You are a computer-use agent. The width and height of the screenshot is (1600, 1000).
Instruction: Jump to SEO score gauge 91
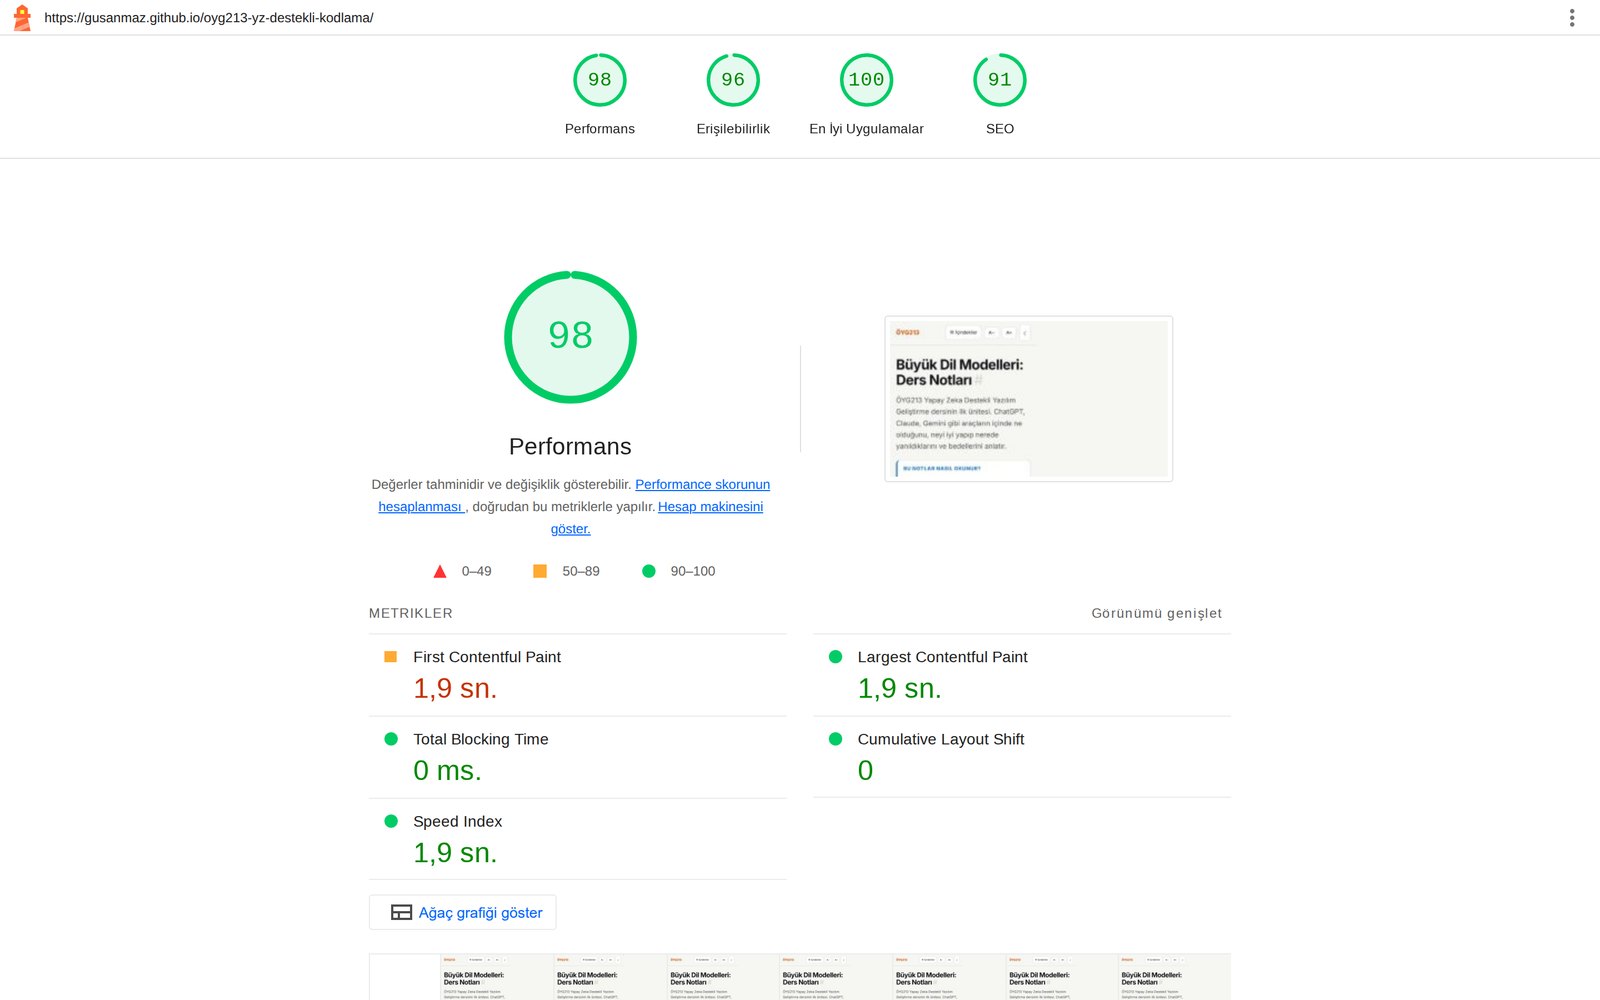1000,95
